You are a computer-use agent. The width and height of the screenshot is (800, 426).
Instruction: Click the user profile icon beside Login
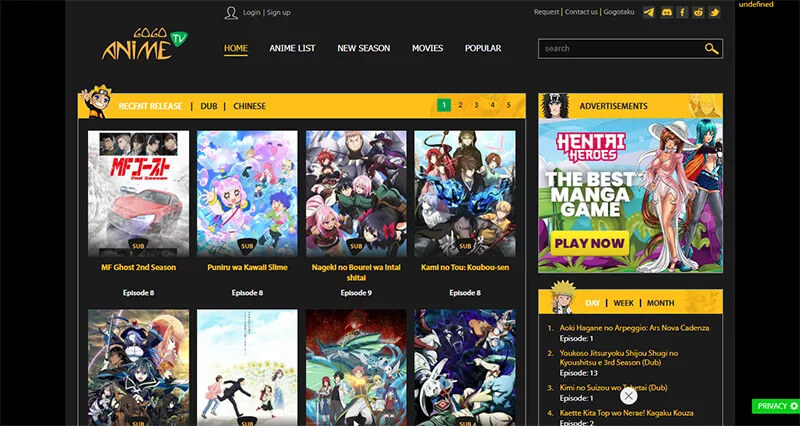pos(231,13)
